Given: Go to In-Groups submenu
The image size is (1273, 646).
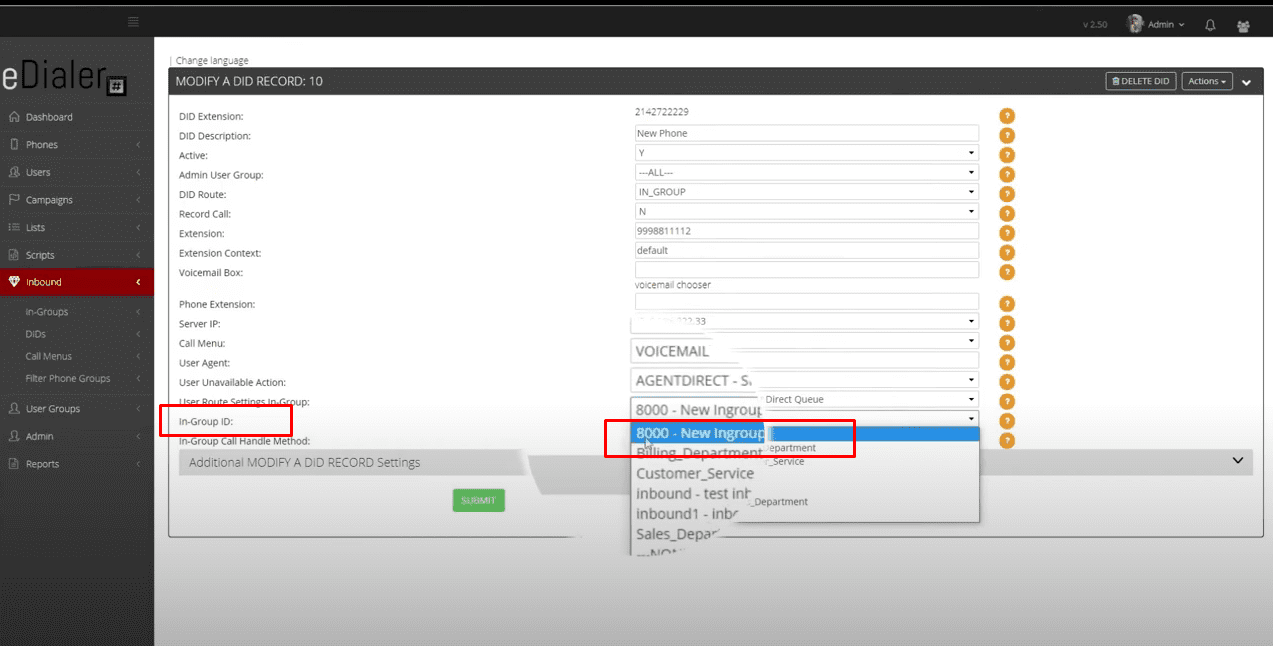Looking at the screenshot, I should pyautogui.click(x=47, y=312).
